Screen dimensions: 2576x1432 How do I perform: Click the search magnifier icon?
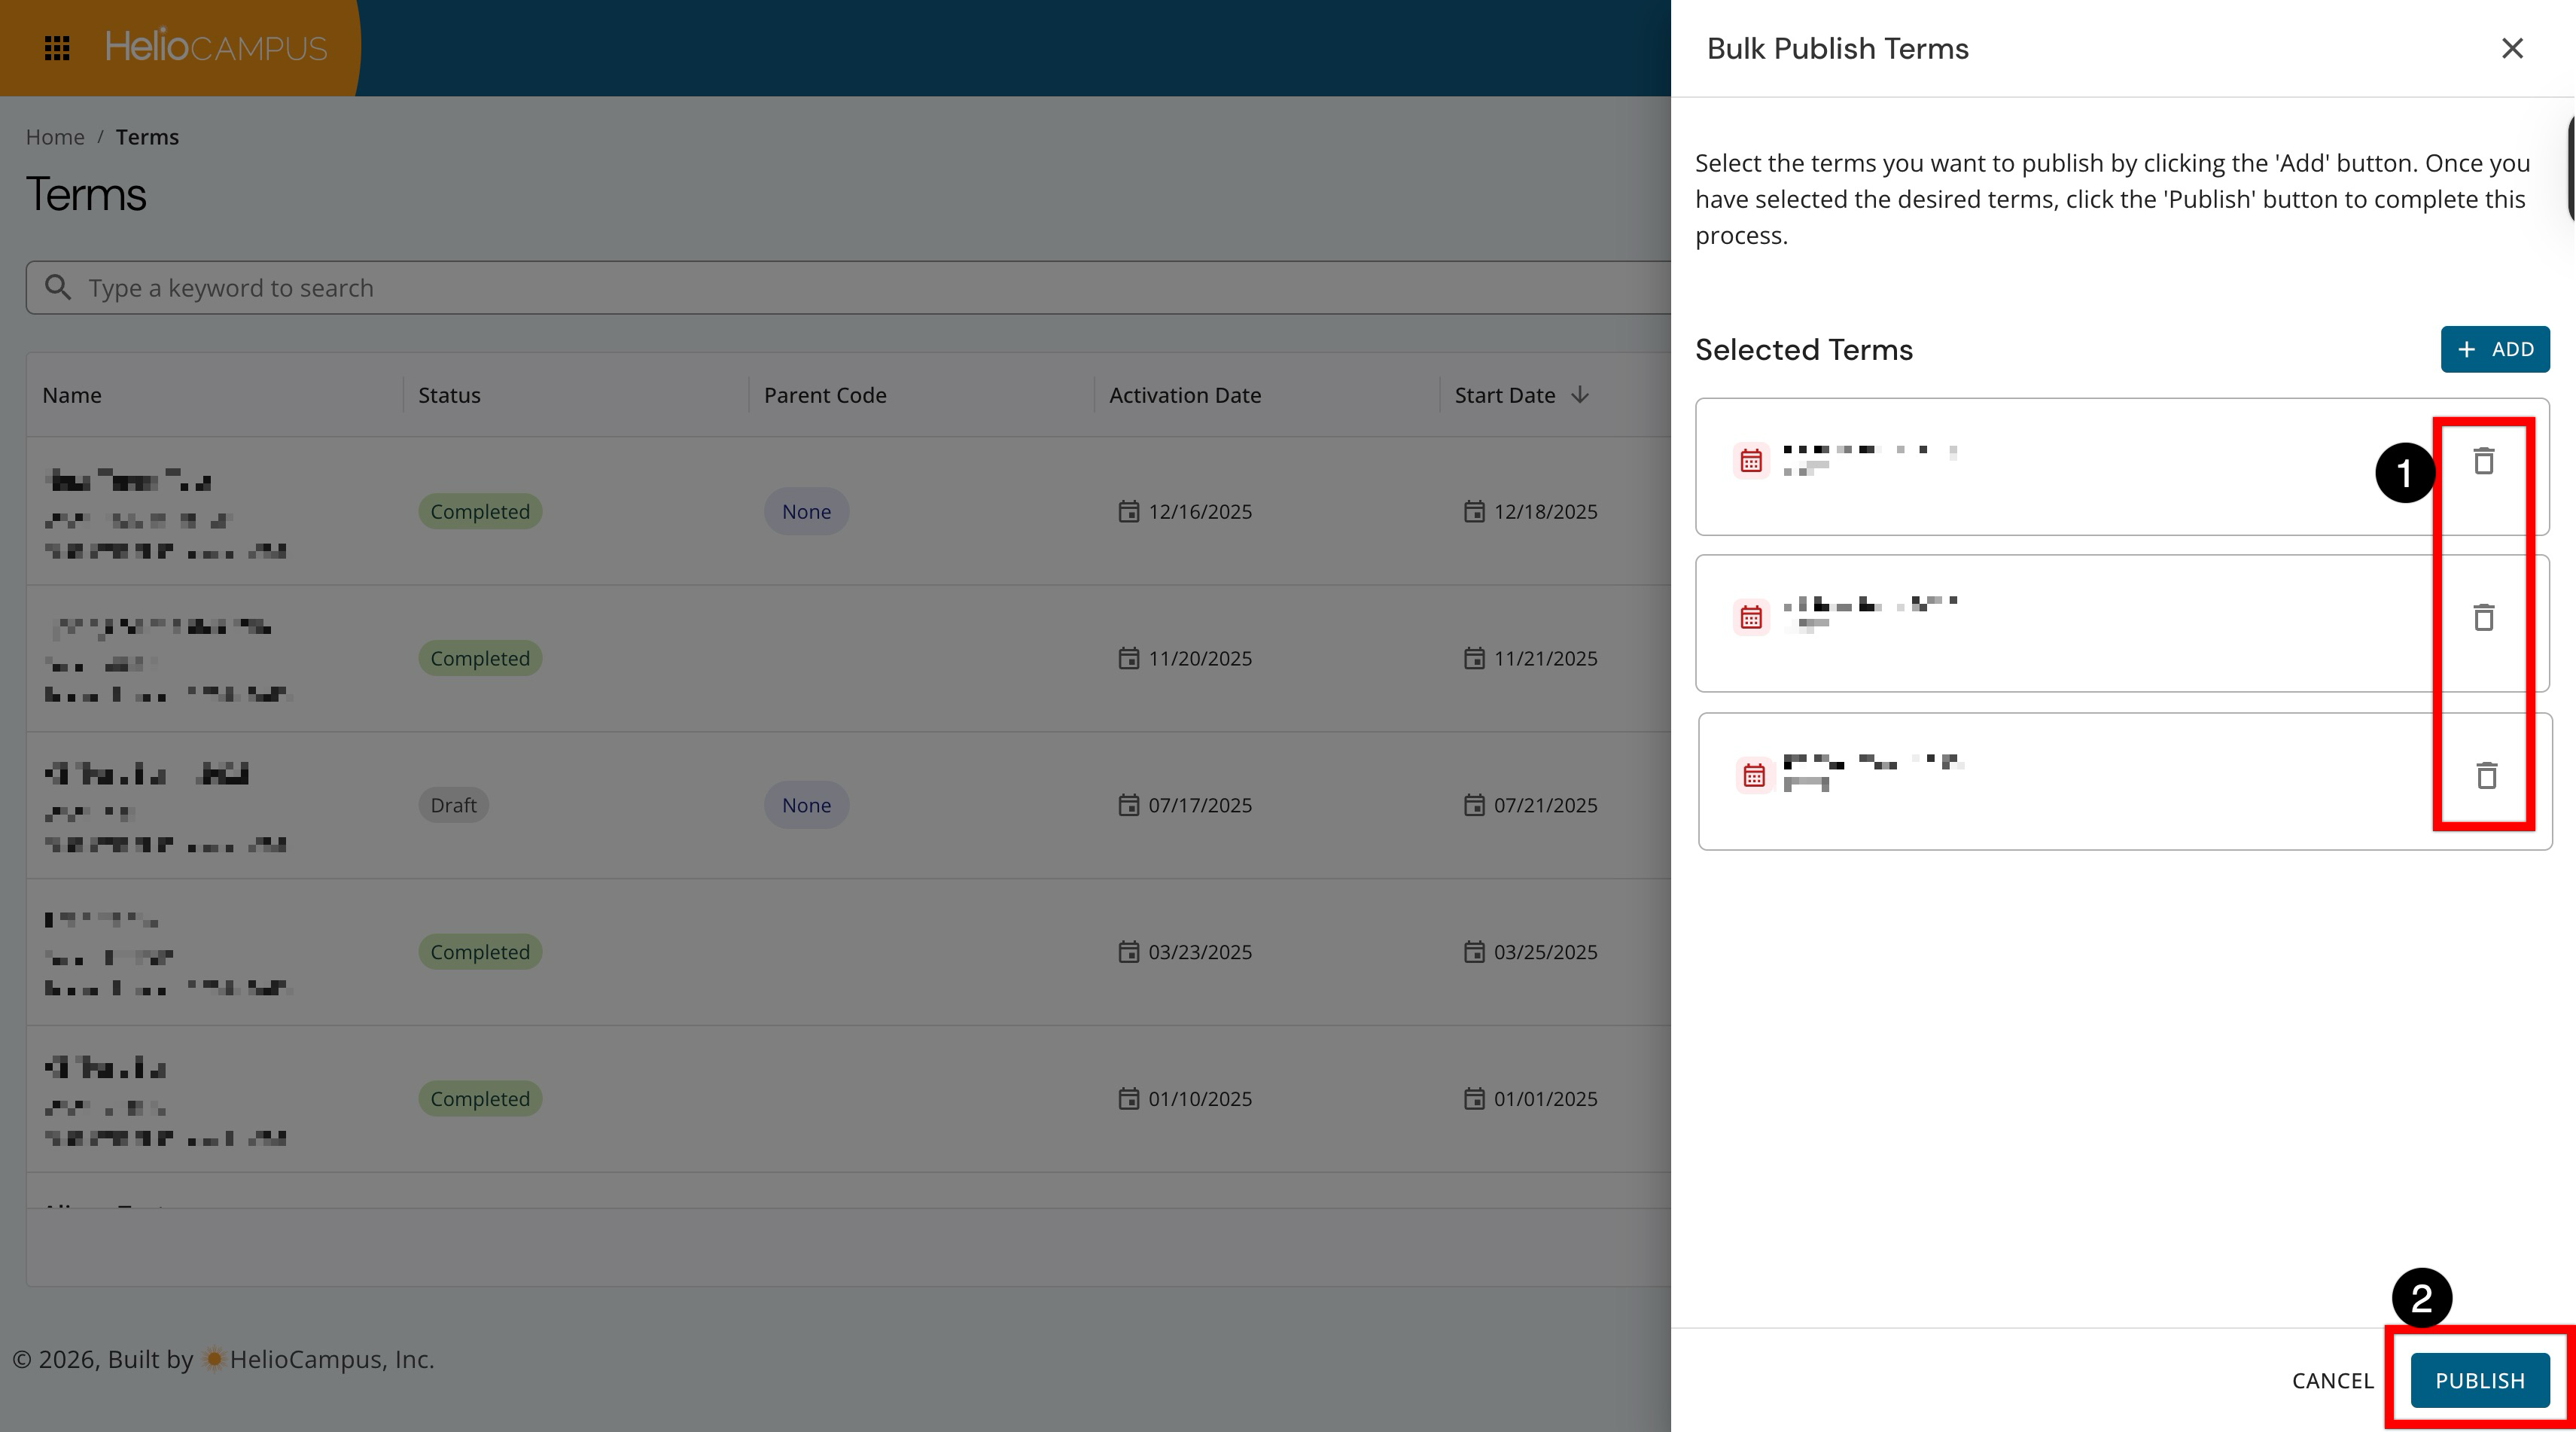click(58, 288)
